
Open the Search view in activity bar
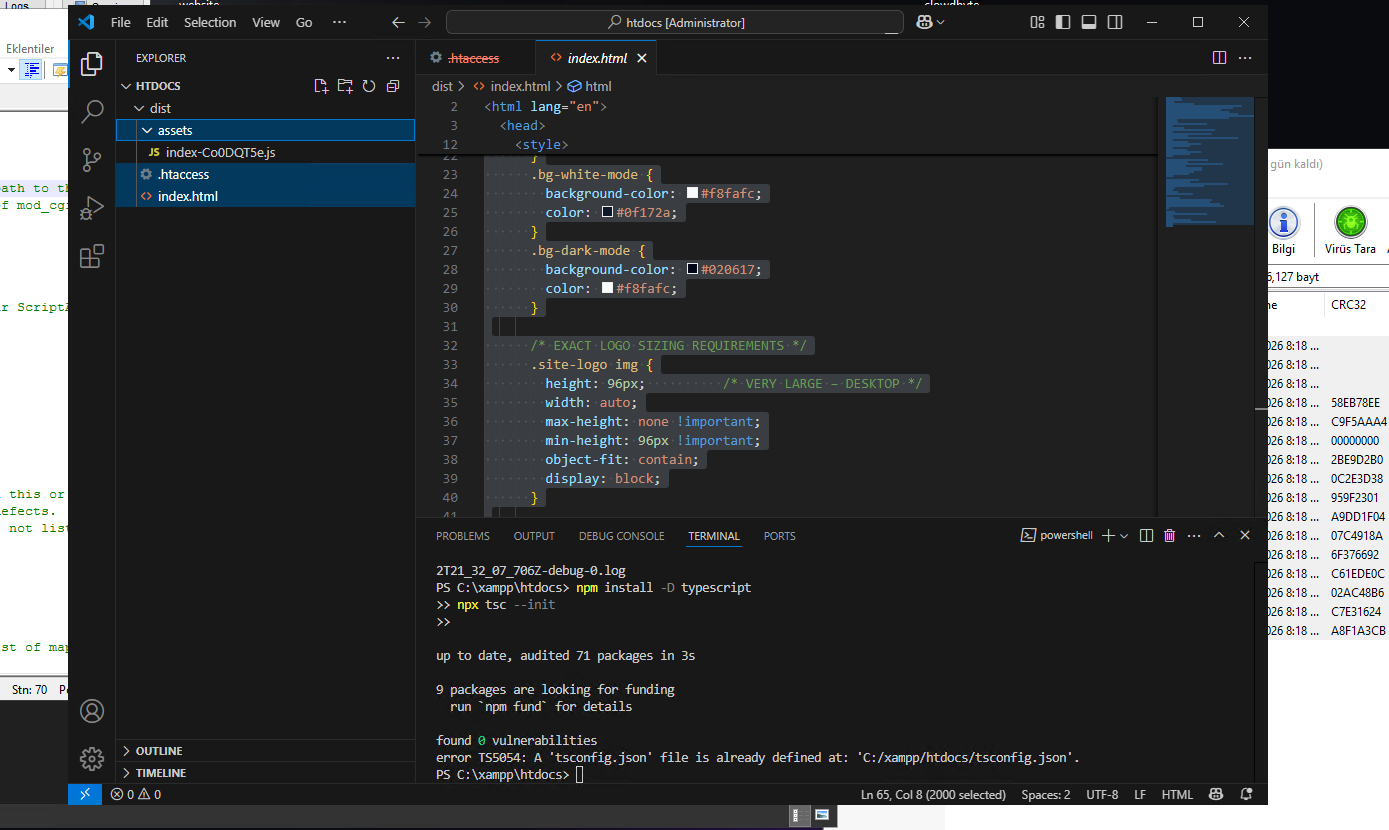coord(92,111)
